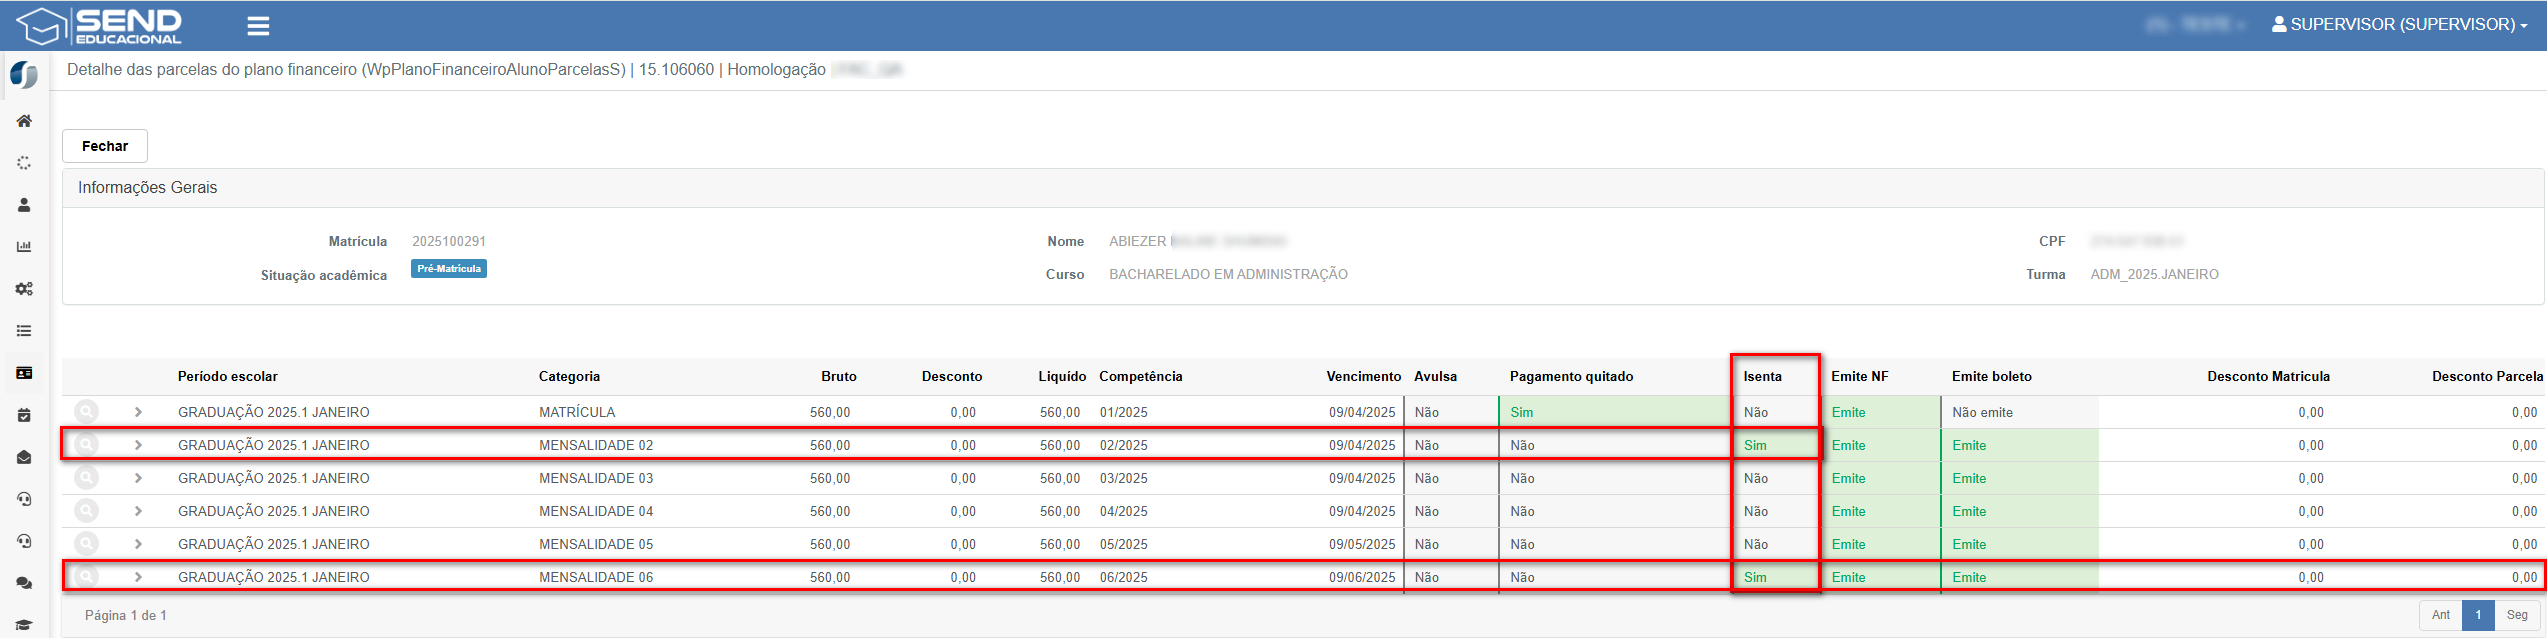Click the blue swirl logo atop the sidebar

24,75
